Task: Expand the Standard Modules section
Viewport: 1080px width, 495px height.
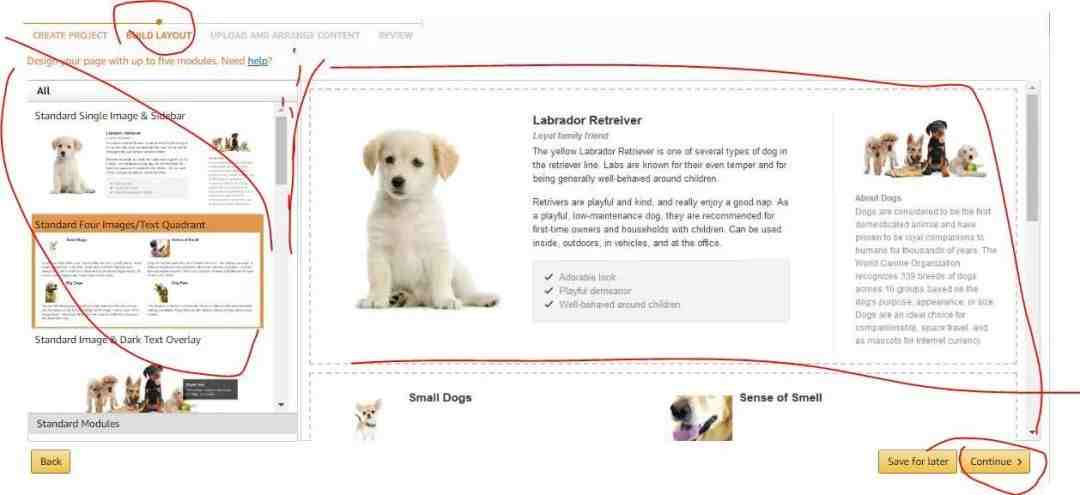Action: (162, 424)
